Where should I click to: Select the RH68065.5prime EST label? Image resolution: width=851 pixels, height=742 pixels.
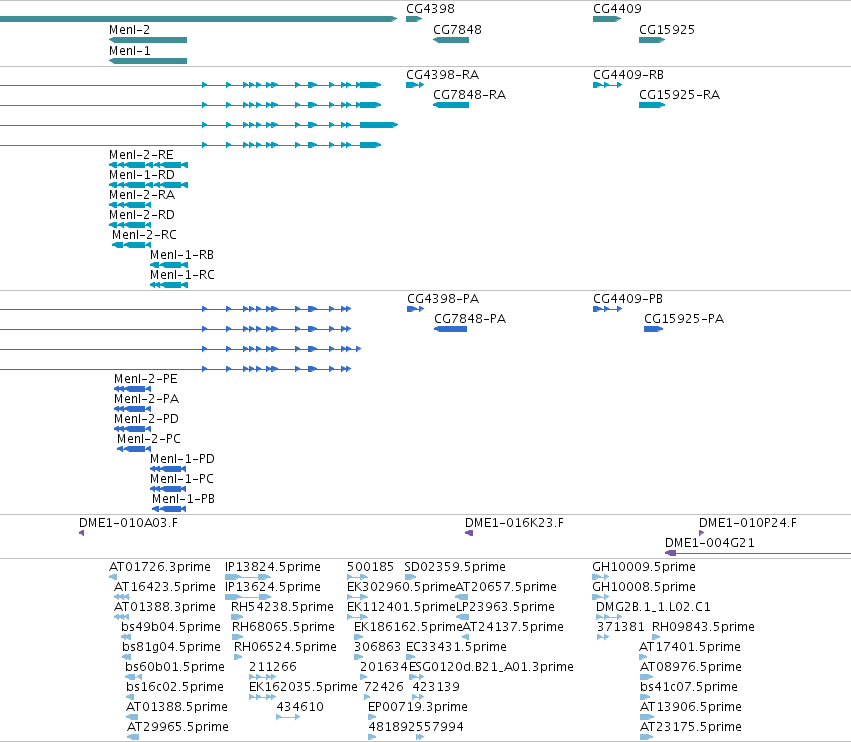[x=283, y=627]
